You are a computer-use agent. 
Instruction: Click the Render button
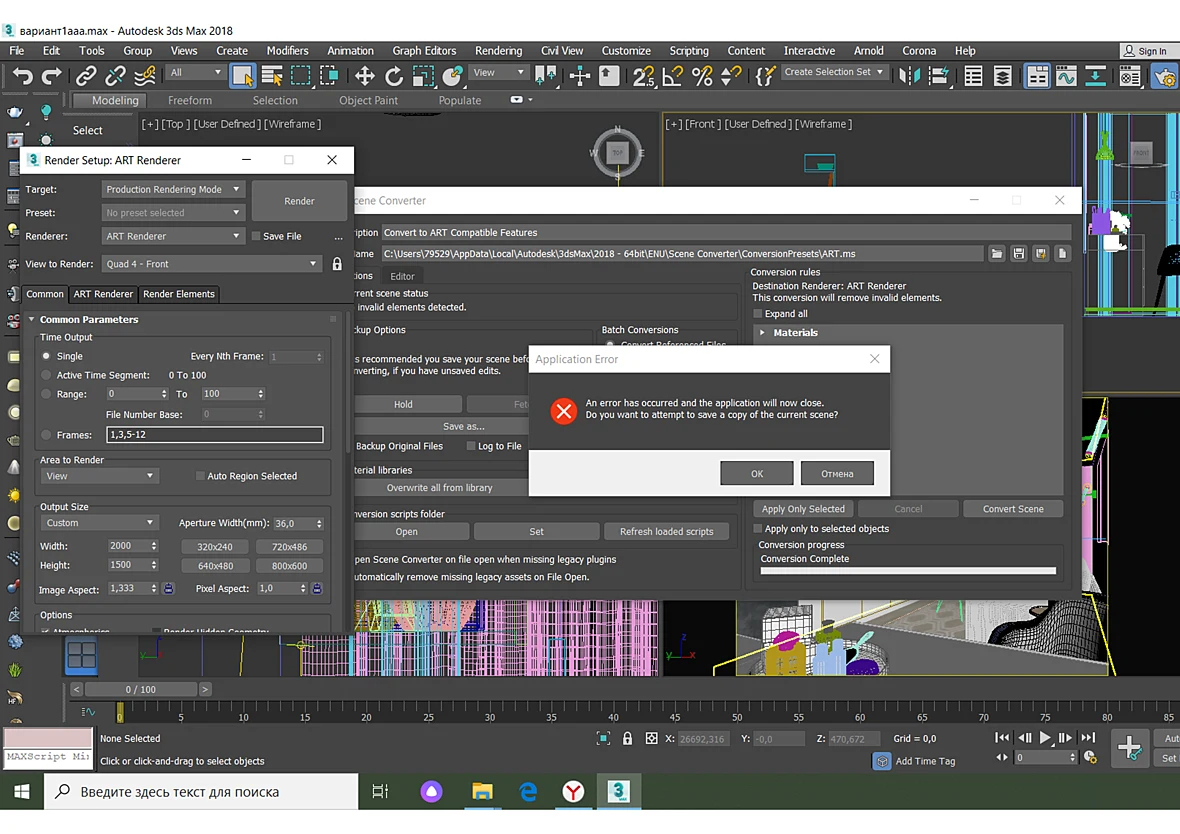point(300,201)
